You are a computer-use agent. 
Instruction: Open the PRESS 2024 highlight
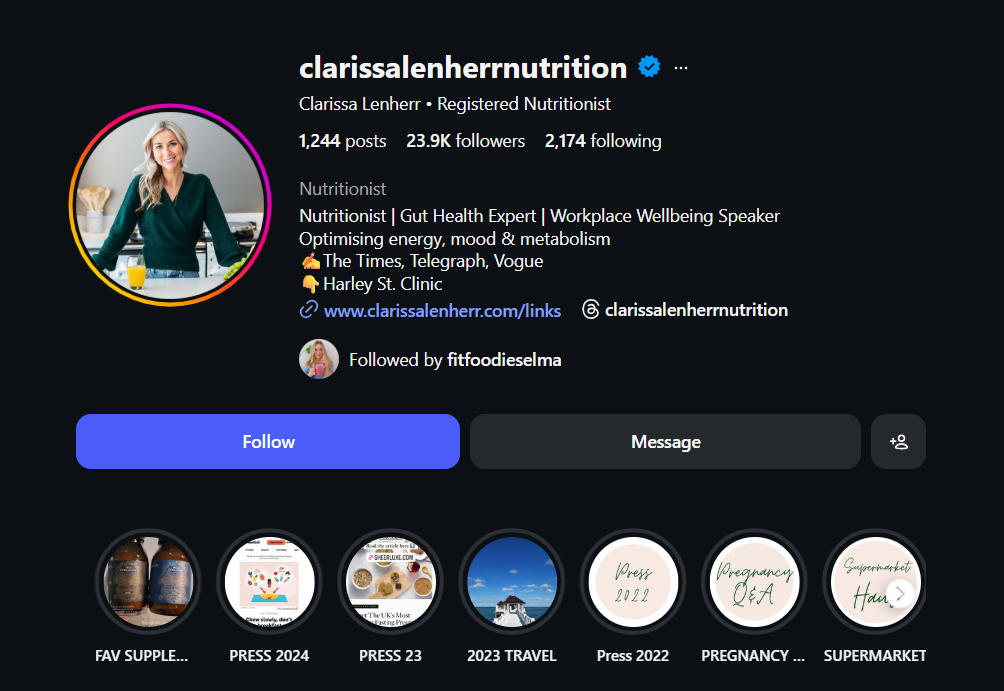pyautogui.click(x=270, y=581)
